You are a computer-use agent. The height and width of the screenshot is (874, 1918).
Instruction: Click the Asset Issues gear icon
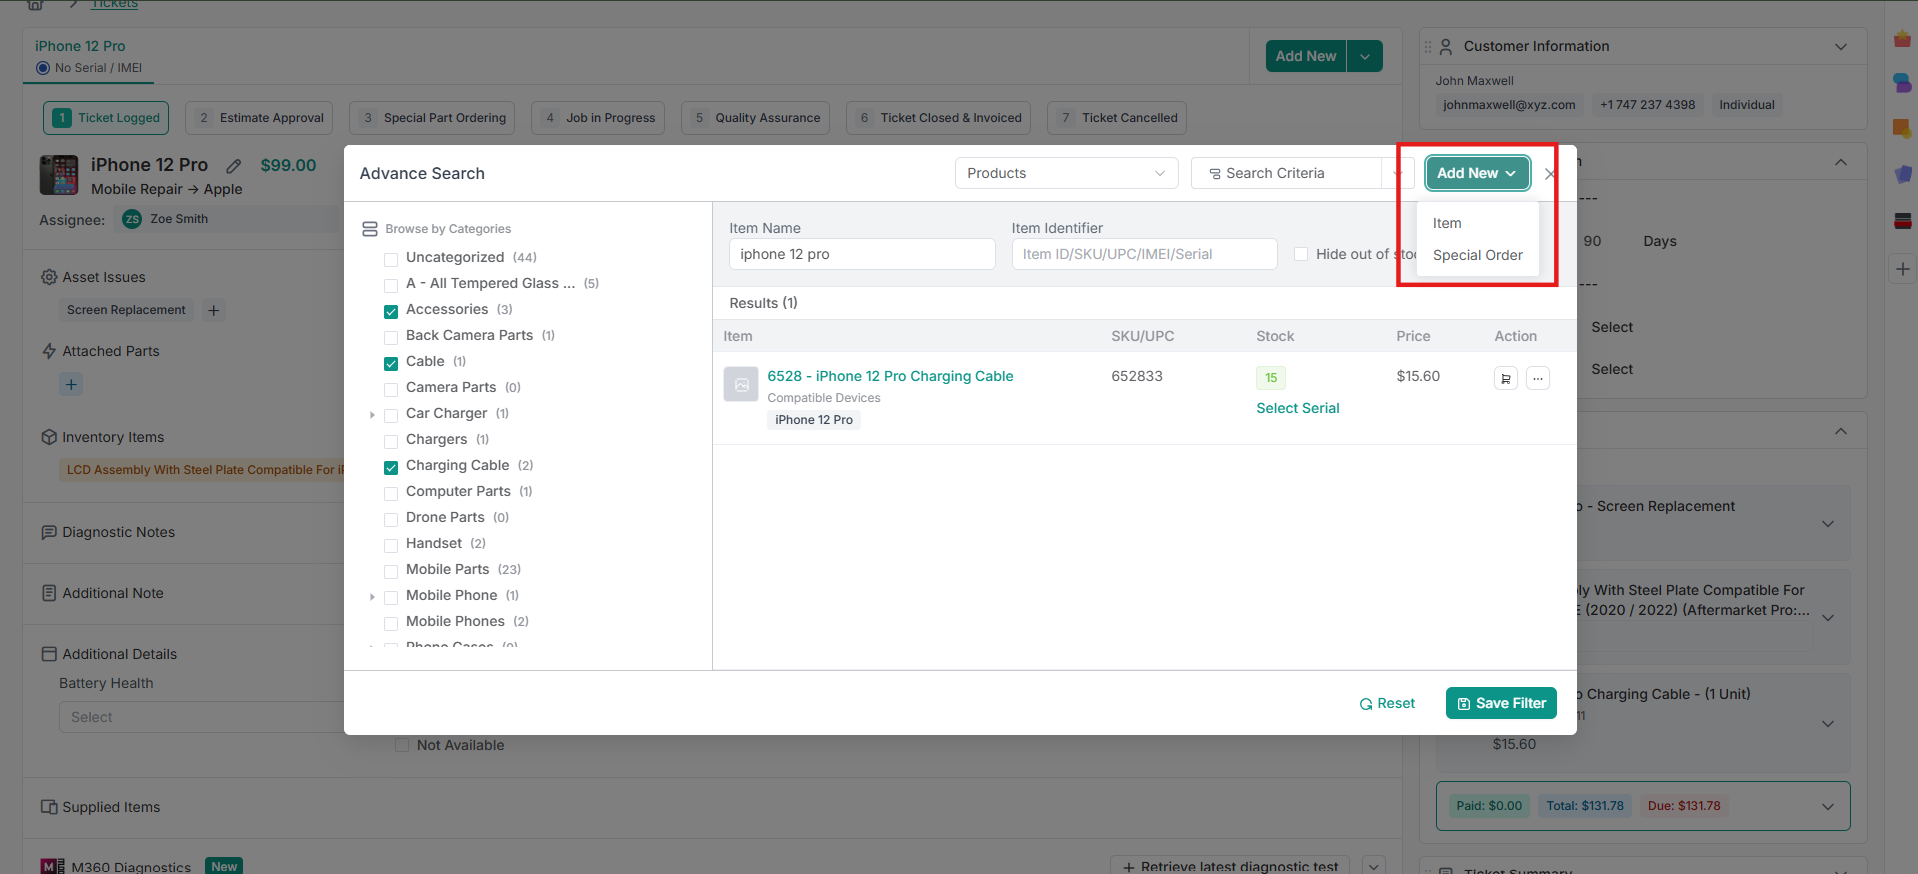tap(49, 277)
